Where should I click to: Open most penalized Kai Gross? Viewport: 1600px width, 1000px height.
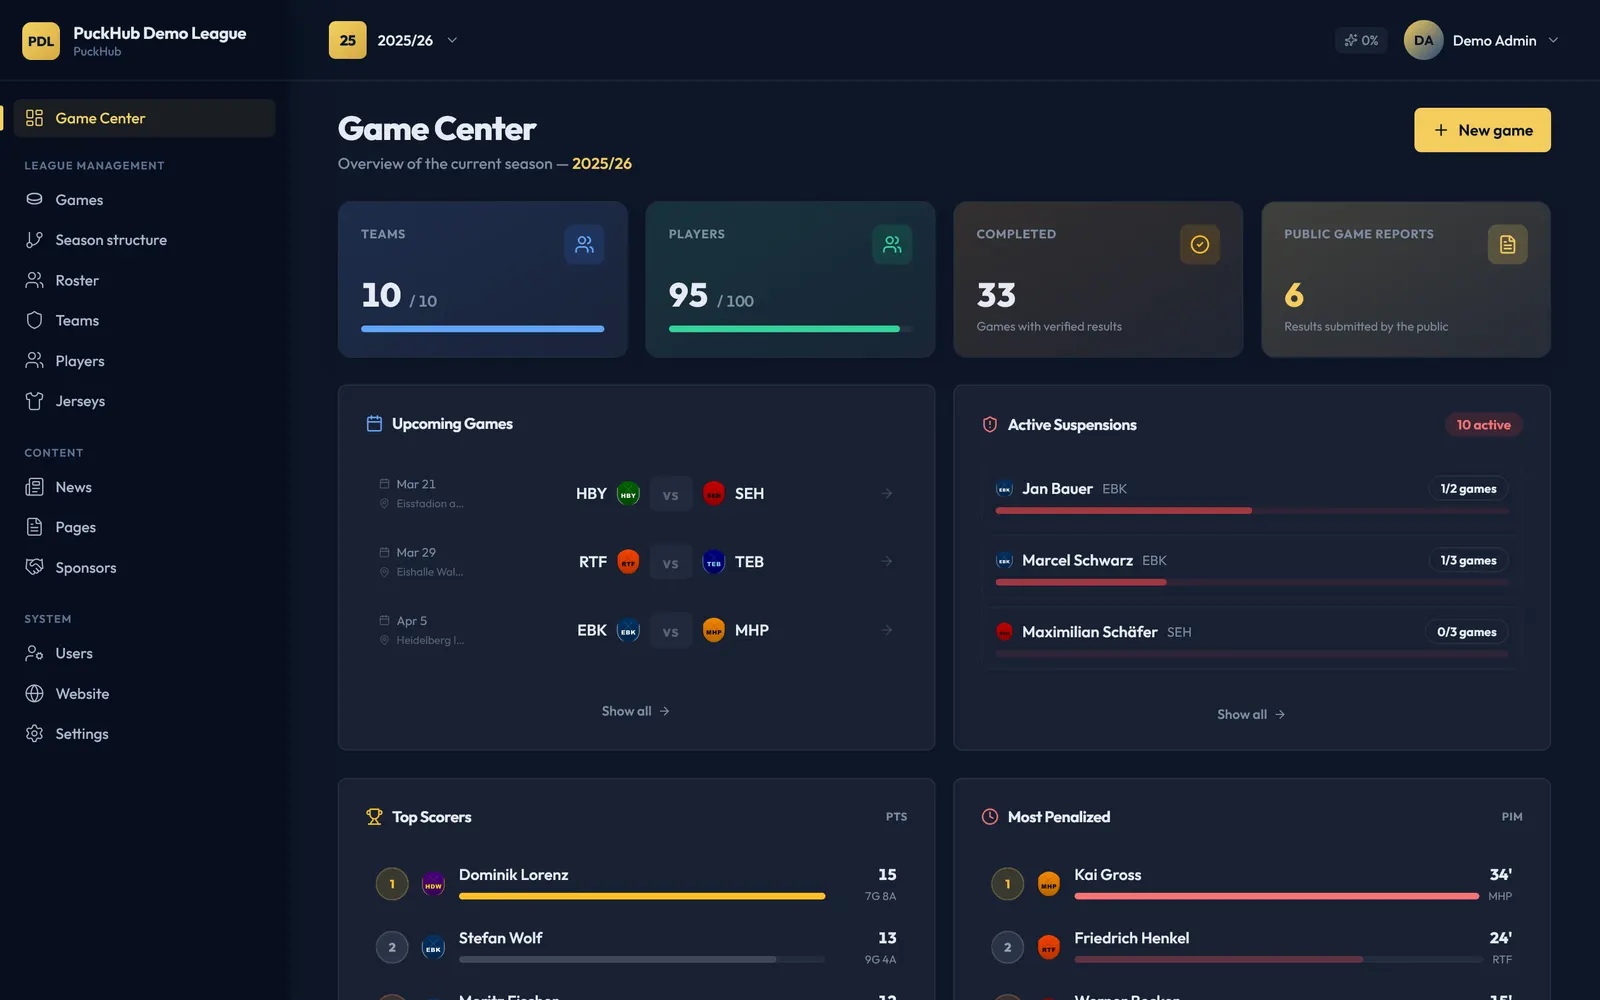(1252, 884)
